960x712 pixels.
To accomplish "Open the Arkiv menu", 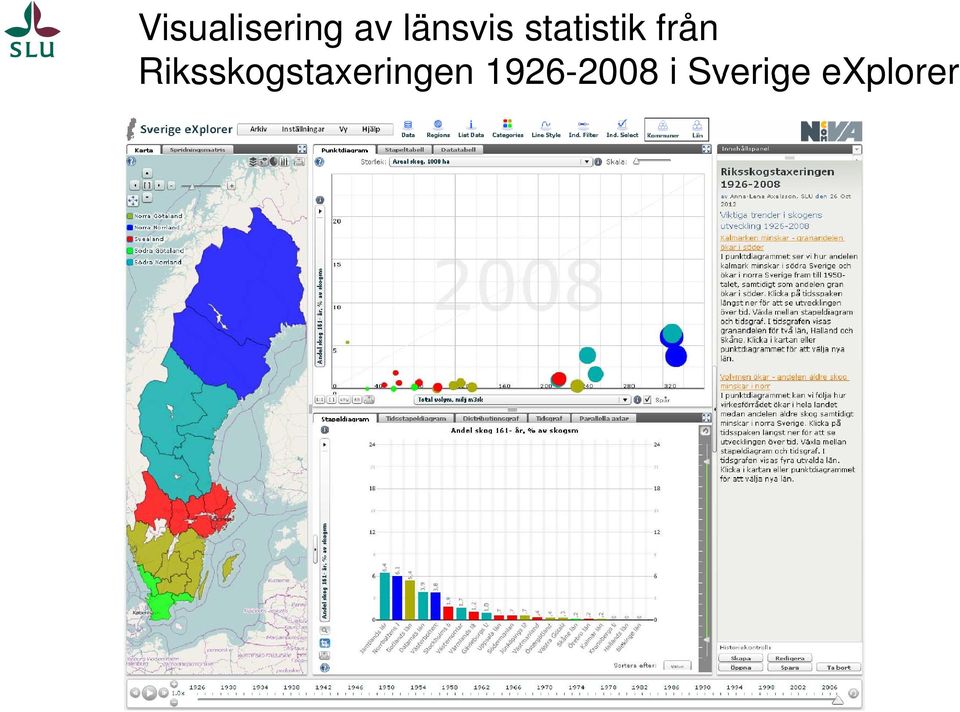I will click(x=258, y=129).
